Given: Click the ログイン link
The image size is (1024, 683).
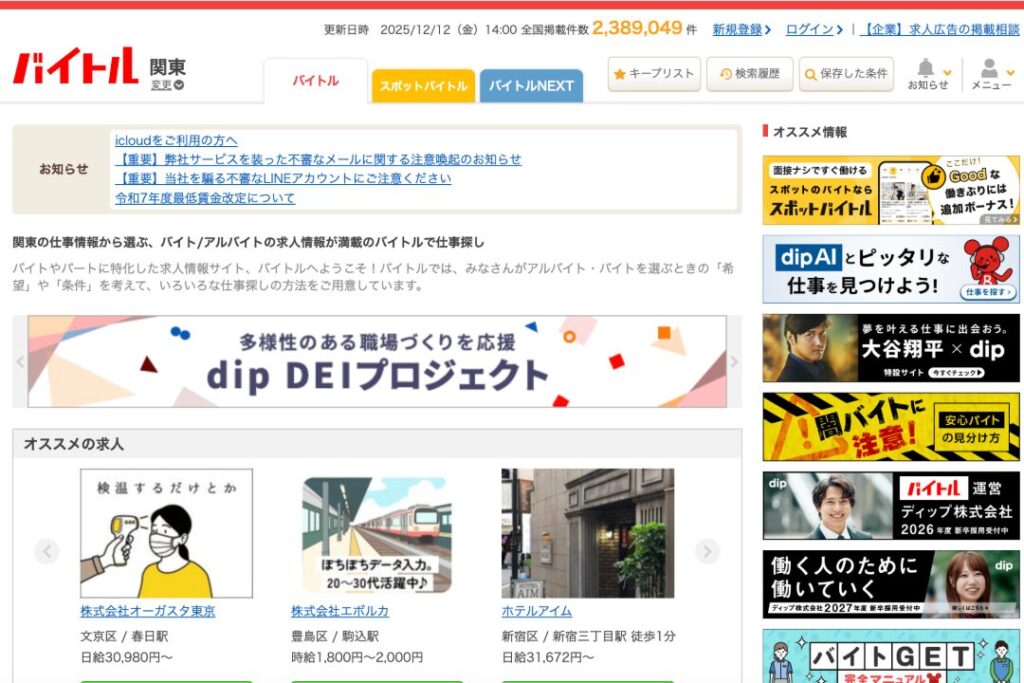Looking at the screenshot, I should [813, 30].
